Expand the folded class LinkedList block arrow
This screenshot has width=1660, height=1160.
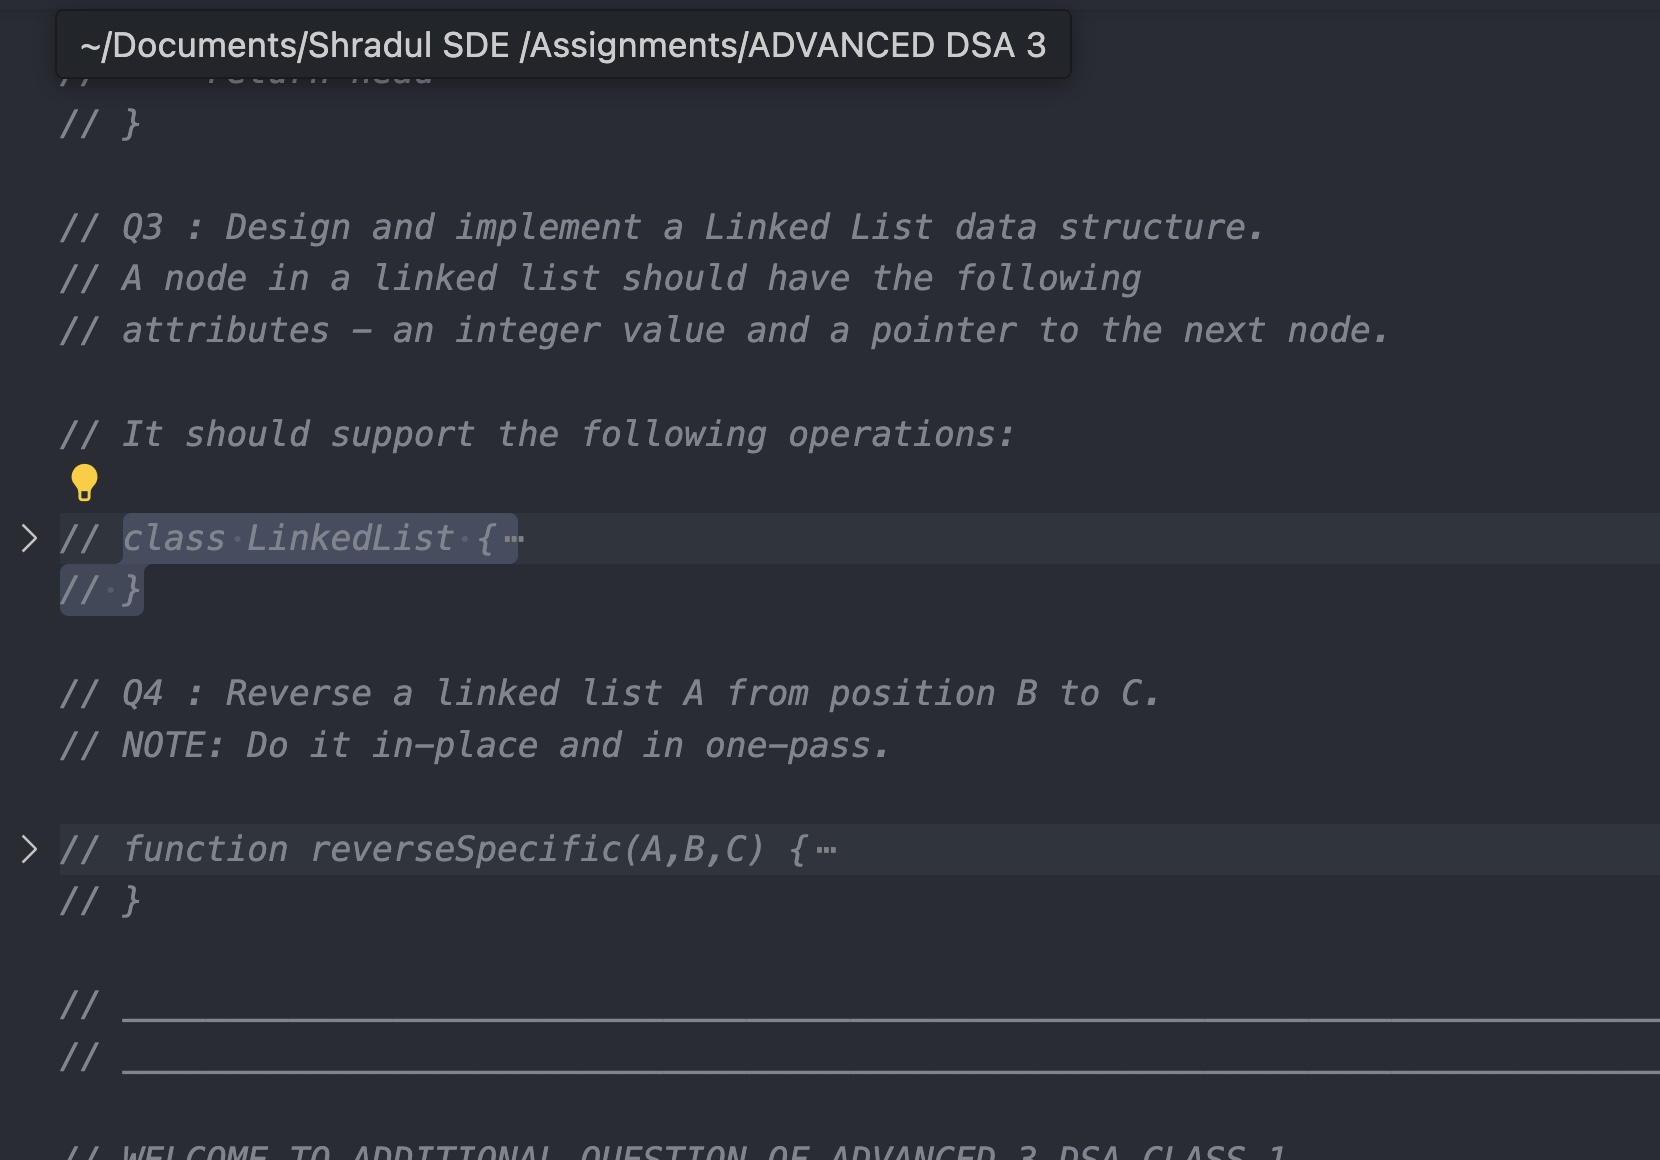point(29,539)
